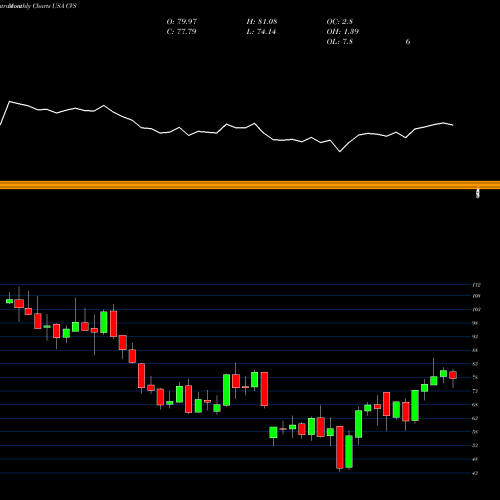Click the close price text 'C: 77.79'

point(181,32)
